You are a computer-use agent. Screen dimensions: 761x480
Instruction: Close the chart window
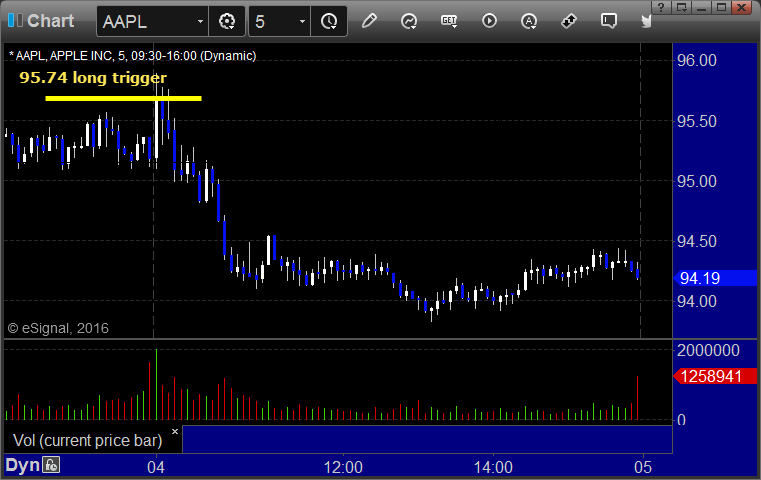(742, 7)
